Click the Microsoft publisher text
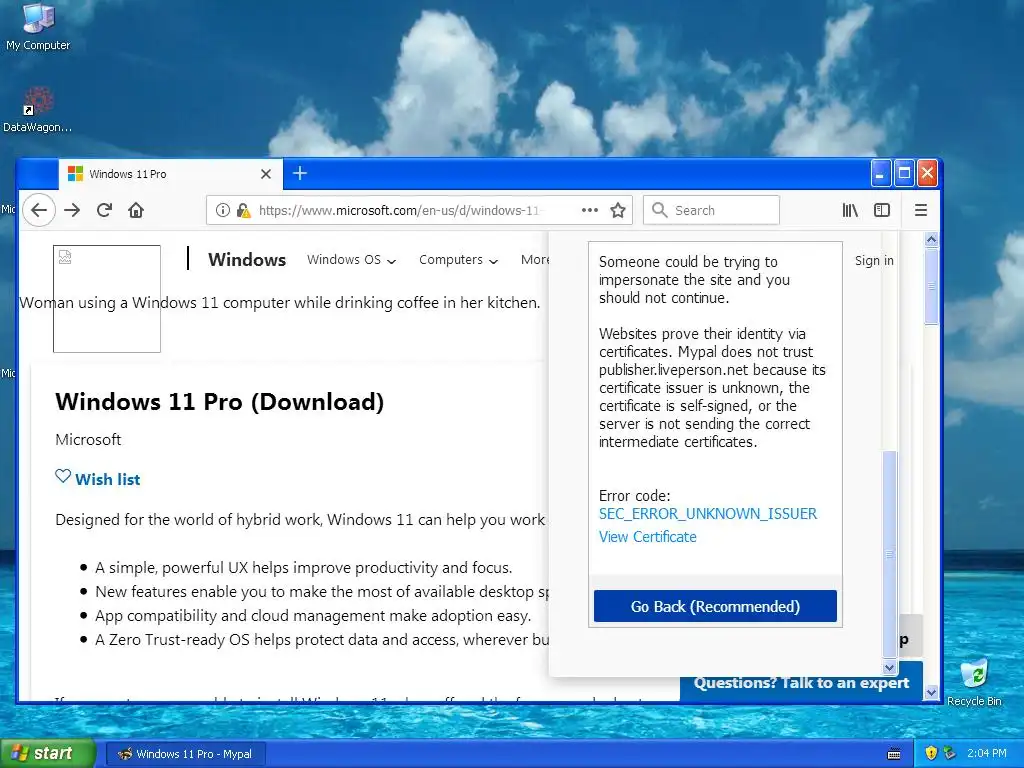This screenshot has height=768, width=1024. click(88, 440)
